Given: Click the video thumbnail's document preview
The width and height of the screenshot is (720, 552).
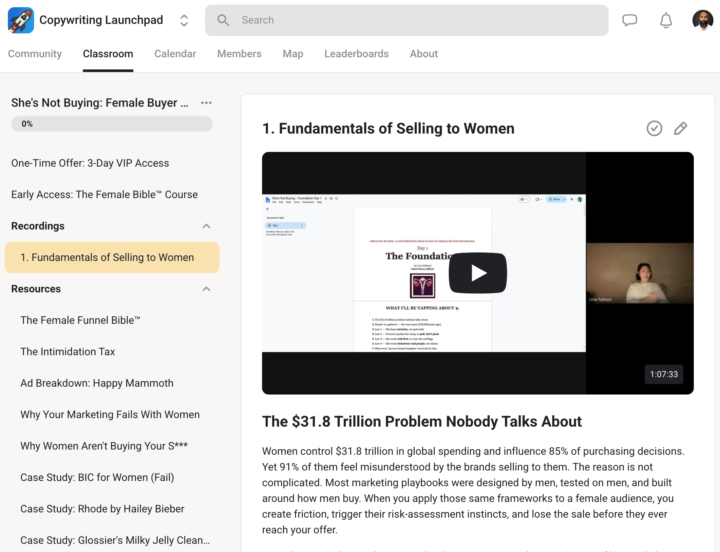Looking at the screenshot, I should point(423,273).
